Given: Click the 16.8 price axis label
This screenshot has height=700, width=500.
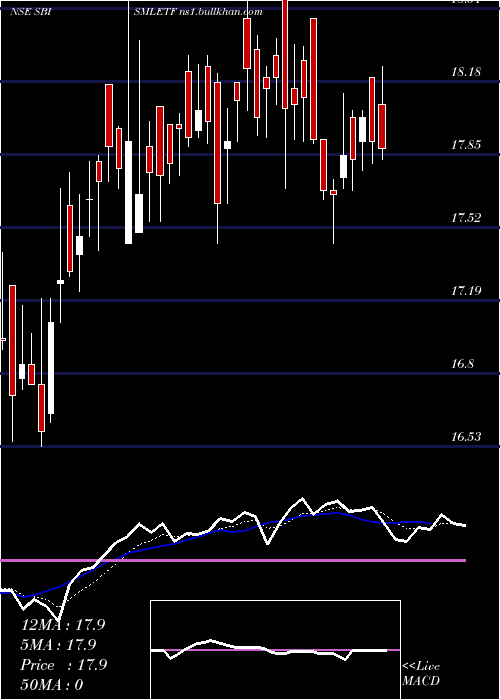Looking at the screenshot, I should 462,364.
